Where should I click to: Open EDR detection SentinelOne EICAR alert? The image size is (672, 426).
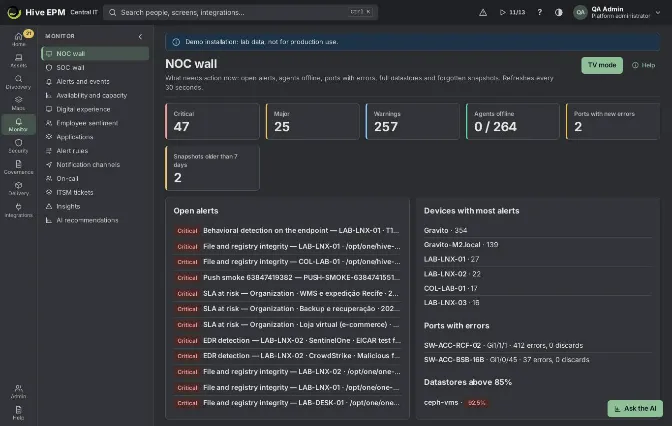tap(287, 340)
